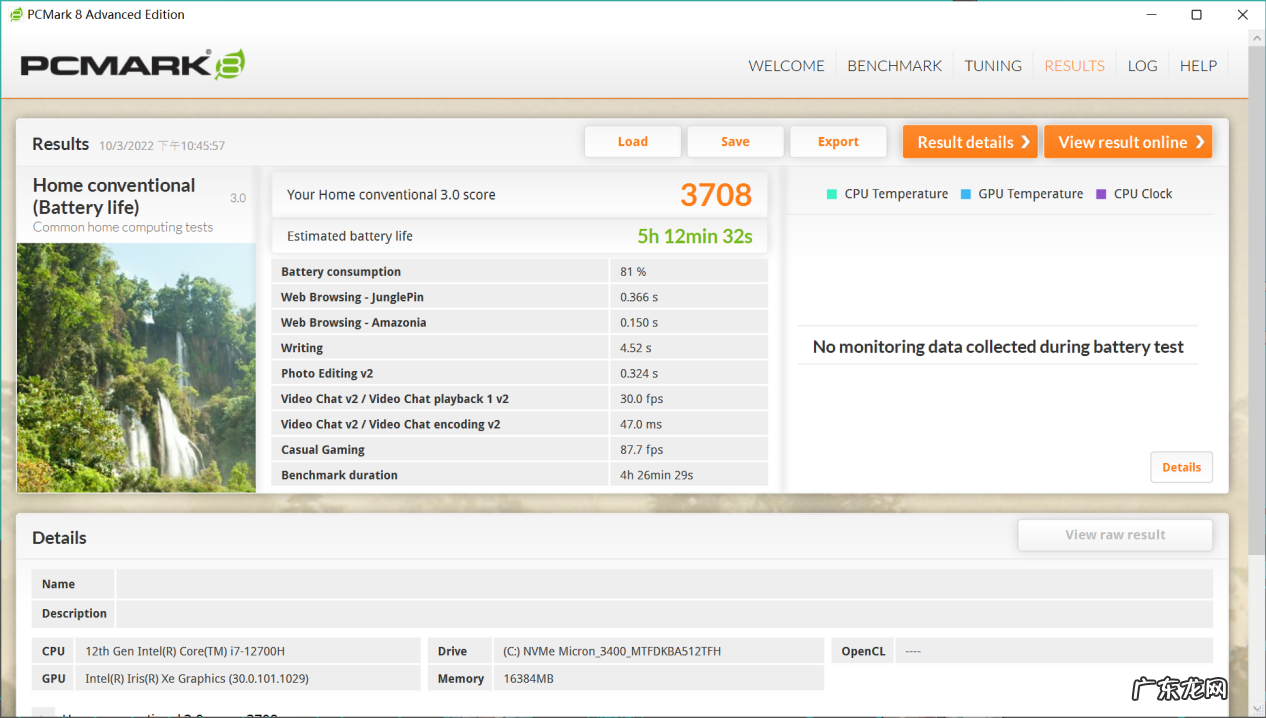Screen dimensions: 1266x718
Task: Click the Load button
Action: point(632,142)
